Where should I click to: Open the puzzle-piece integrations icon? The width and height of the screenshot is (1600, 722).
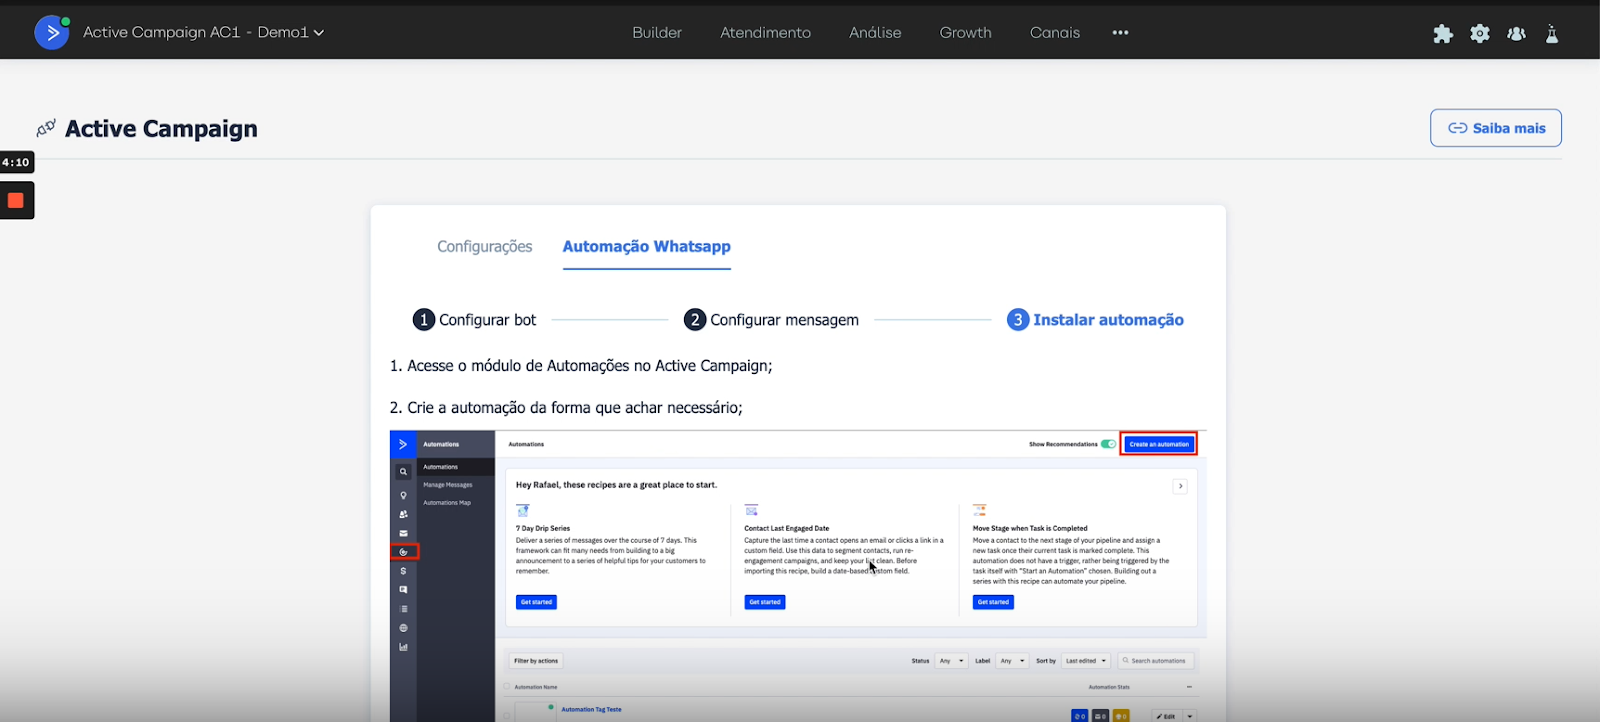(1442, 34)
